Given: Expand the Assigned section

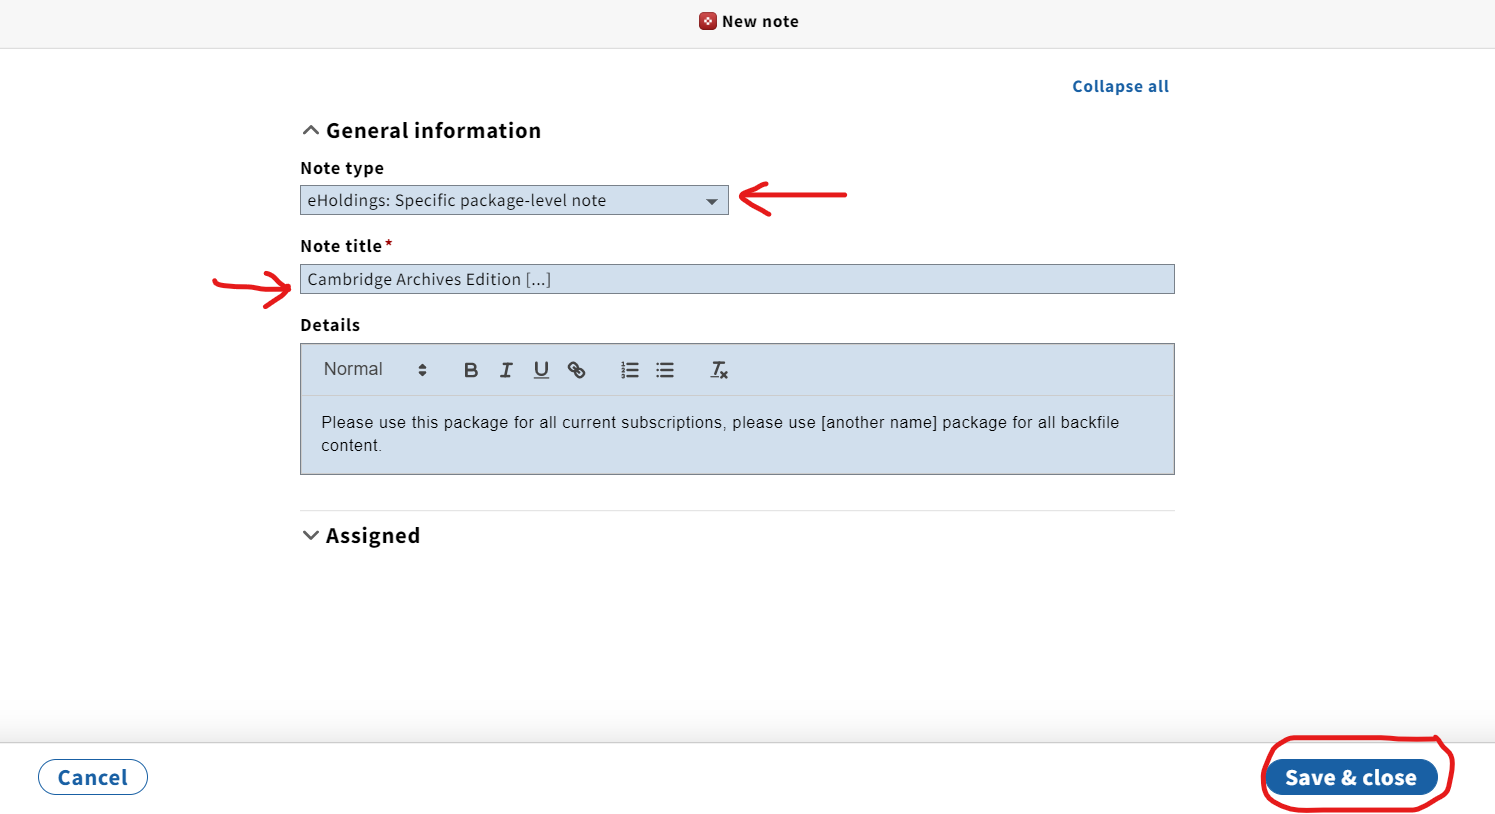Looking at the screenshot, I should (x=361, y=536).
